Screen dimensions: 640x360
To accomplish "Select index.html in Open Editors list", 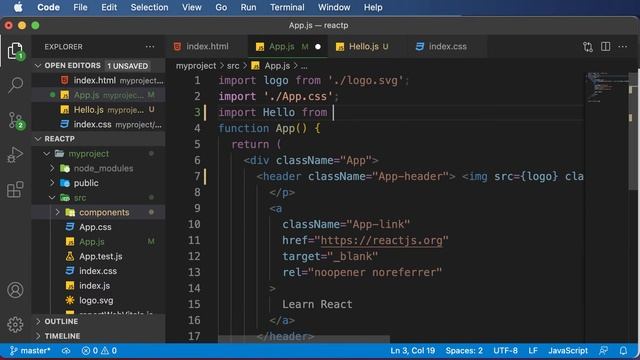I will point(98,80).
